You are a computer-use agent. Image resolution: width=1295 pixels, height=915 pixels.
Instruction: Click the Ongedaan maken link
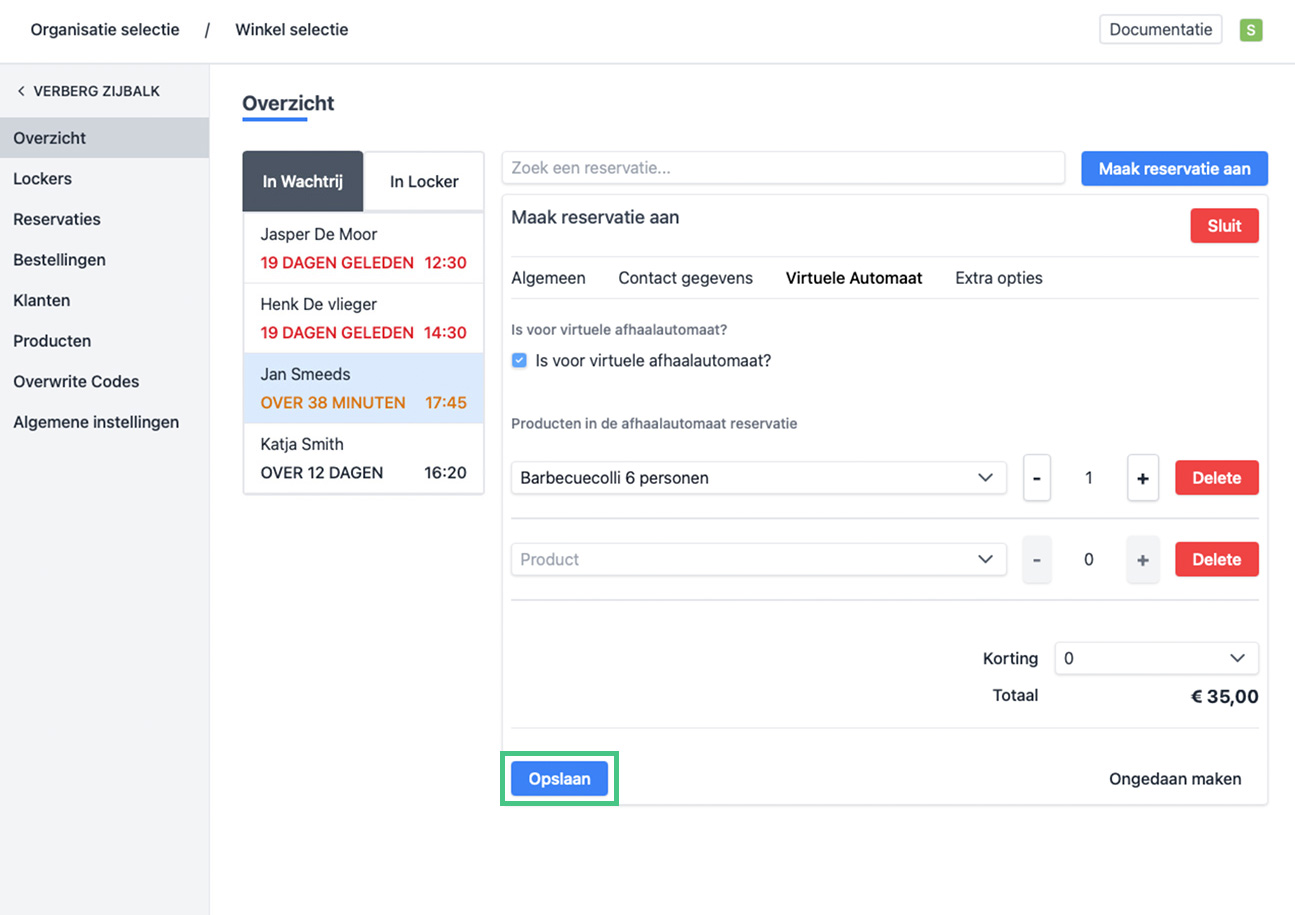tap(1175, 779)
